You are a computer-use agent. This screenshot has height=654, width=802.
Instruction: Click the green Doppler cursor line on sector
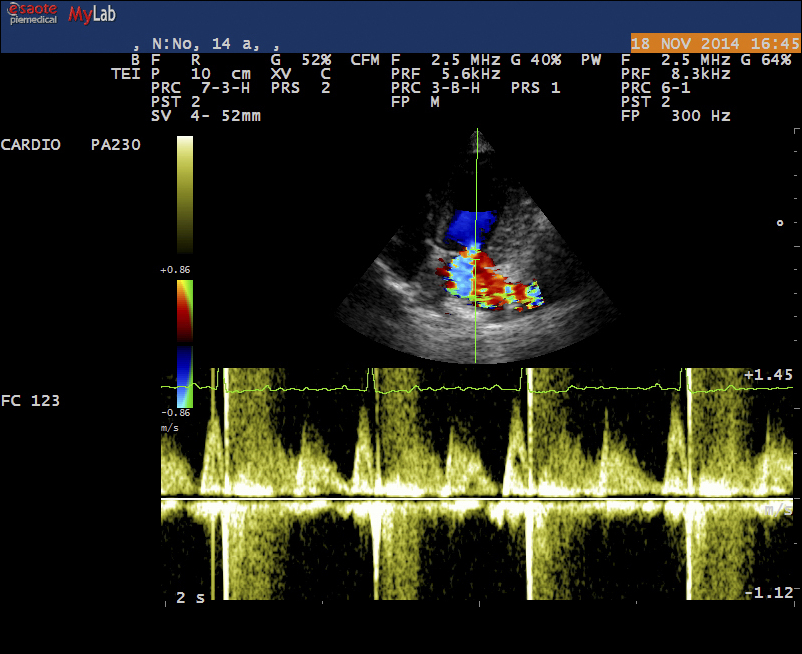(x=477, y=245)
